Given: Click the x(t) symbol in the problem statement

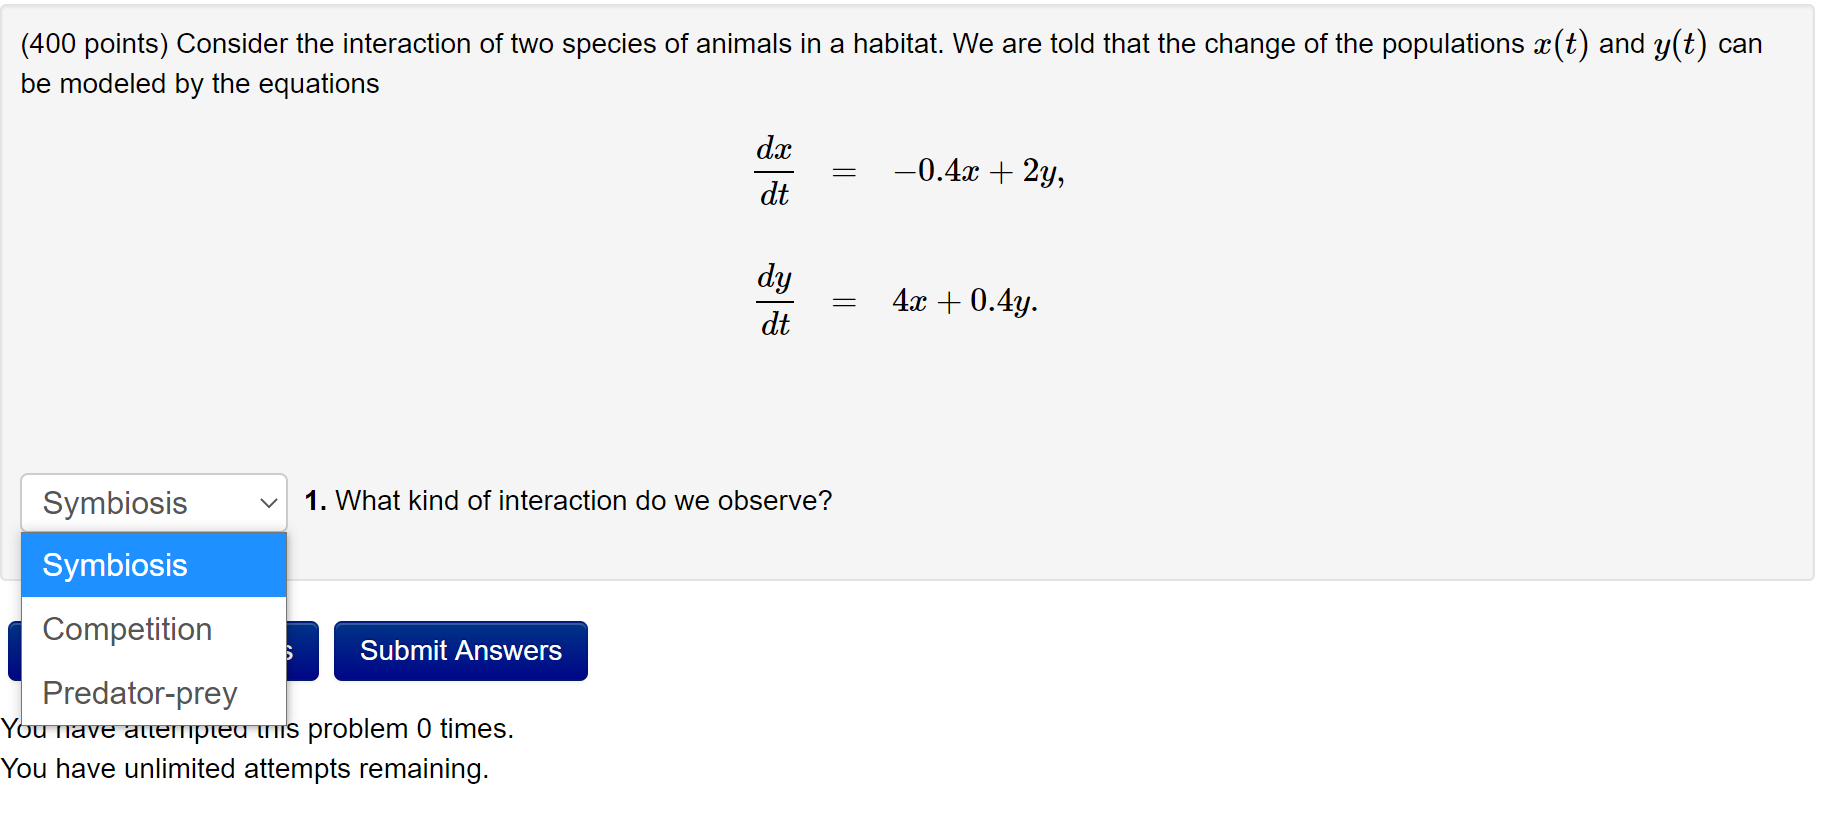Looking at the screenshot, I should (x=1560, y=44).
